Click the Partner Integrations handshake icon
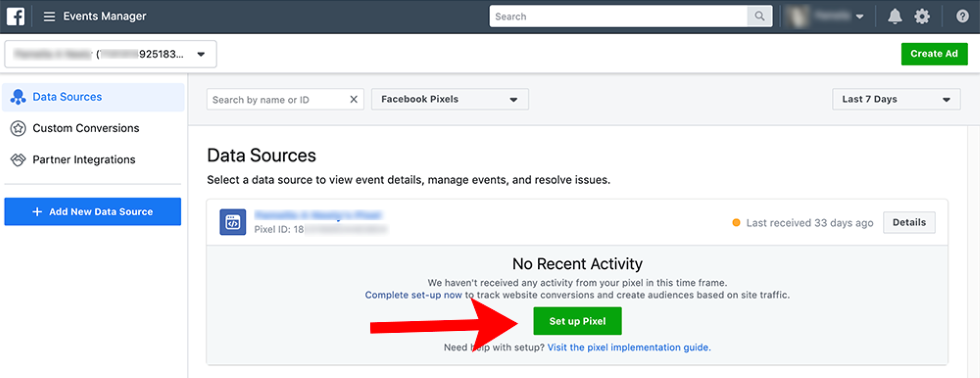980x378 pixels. point(18,159)
